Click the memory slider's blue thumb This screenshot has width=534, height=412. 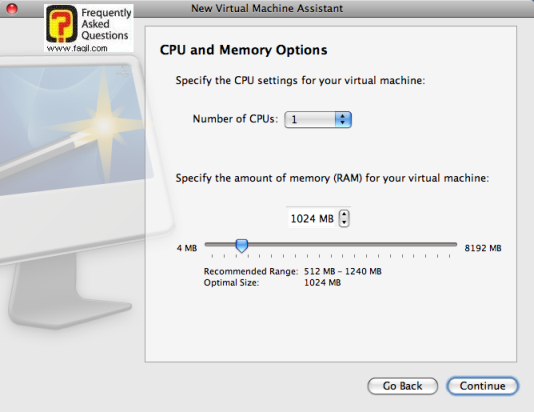coord(241,245)
